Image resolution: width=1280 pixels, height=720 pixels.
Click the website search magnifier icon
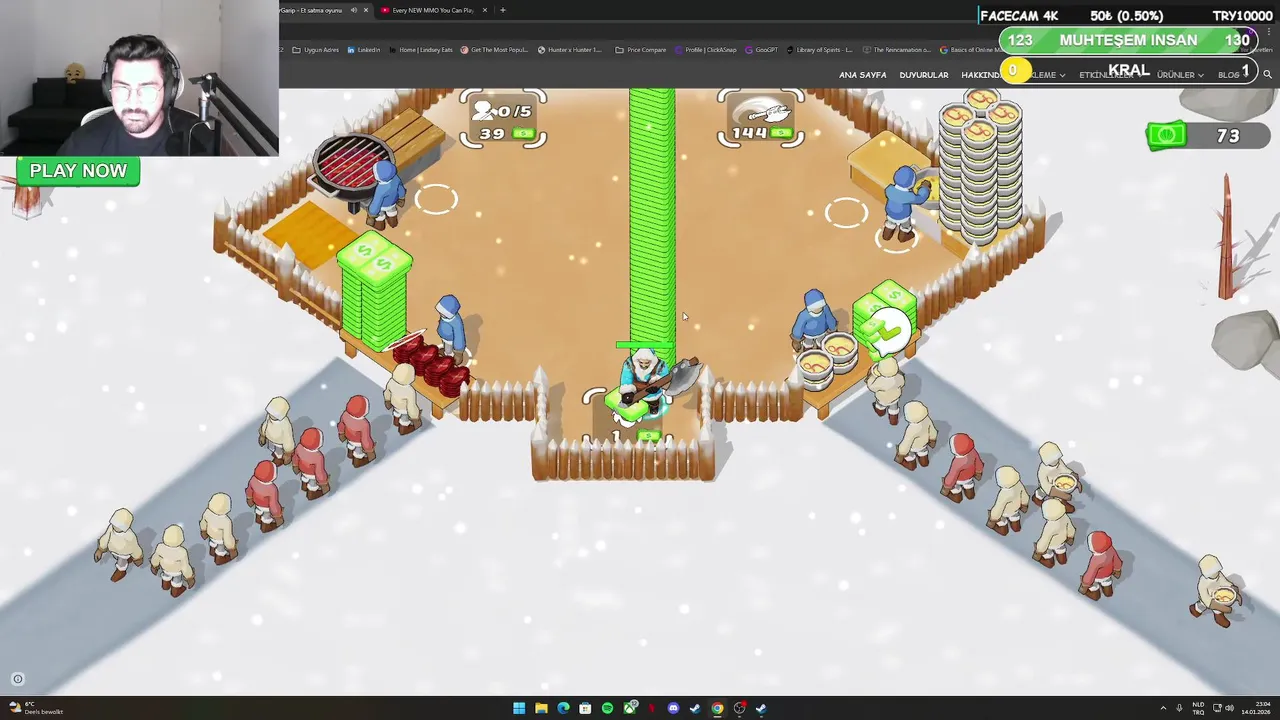[x=1267, y=75]
